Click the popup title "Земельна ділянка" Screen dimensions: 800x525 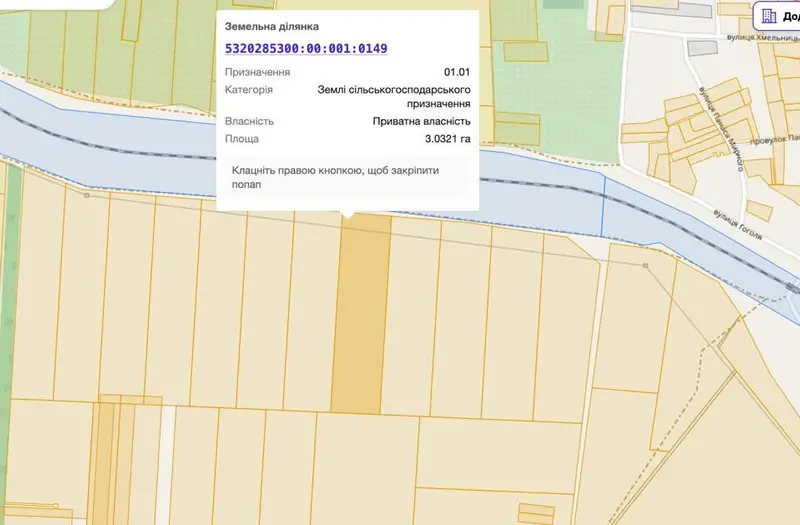[x=272, y=26]
